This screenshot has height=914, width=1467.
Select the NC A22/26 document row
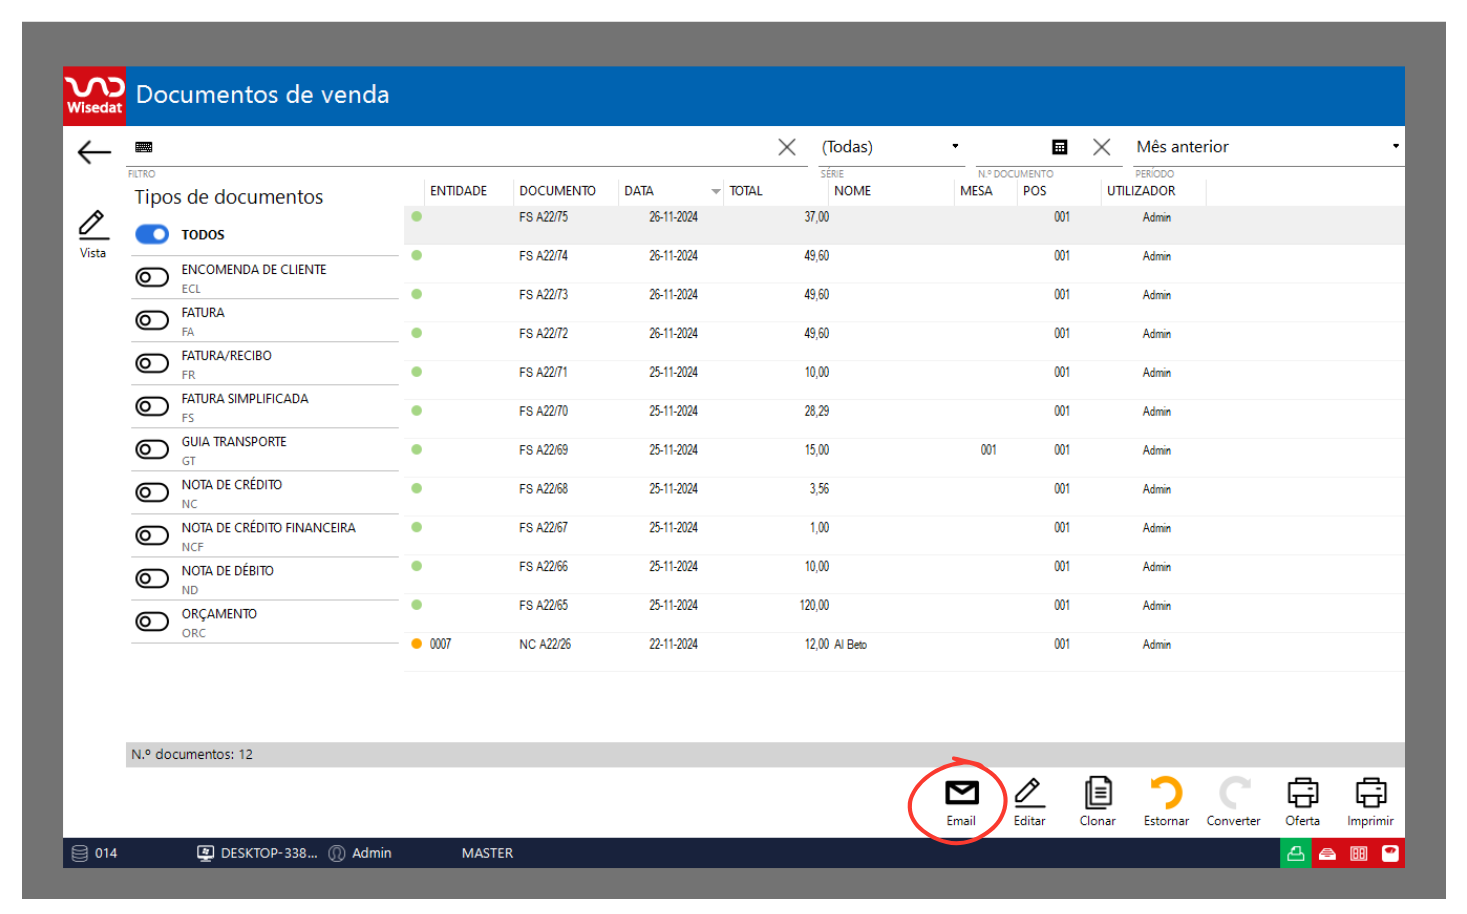[545, 645]
